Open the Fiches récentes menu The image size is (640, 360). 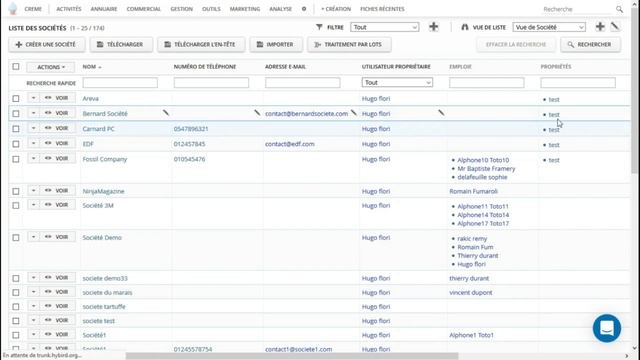pos(382,9)
